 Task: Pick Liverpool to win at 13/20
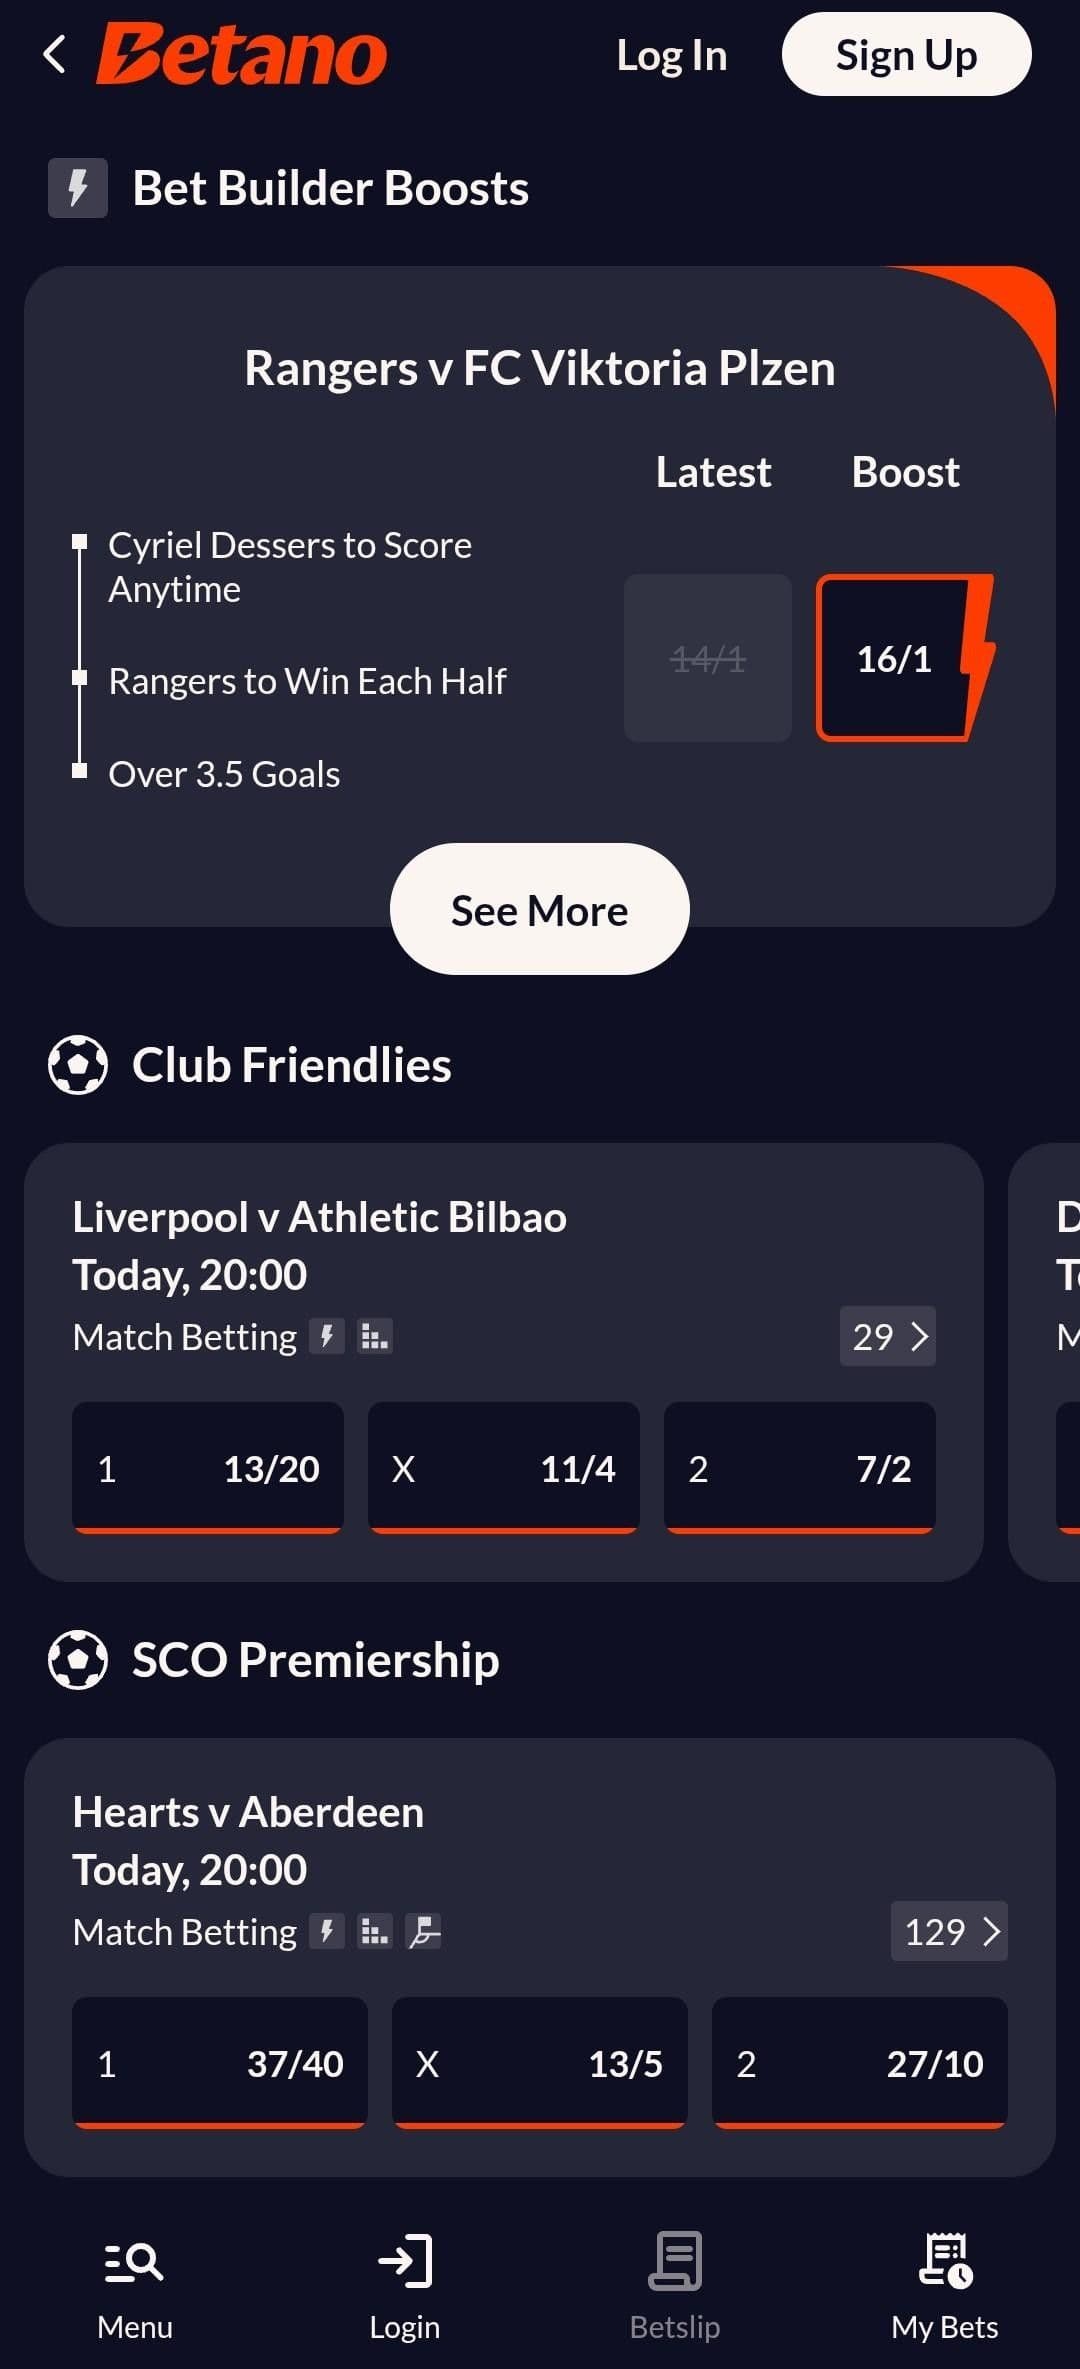click(207, 1468)
